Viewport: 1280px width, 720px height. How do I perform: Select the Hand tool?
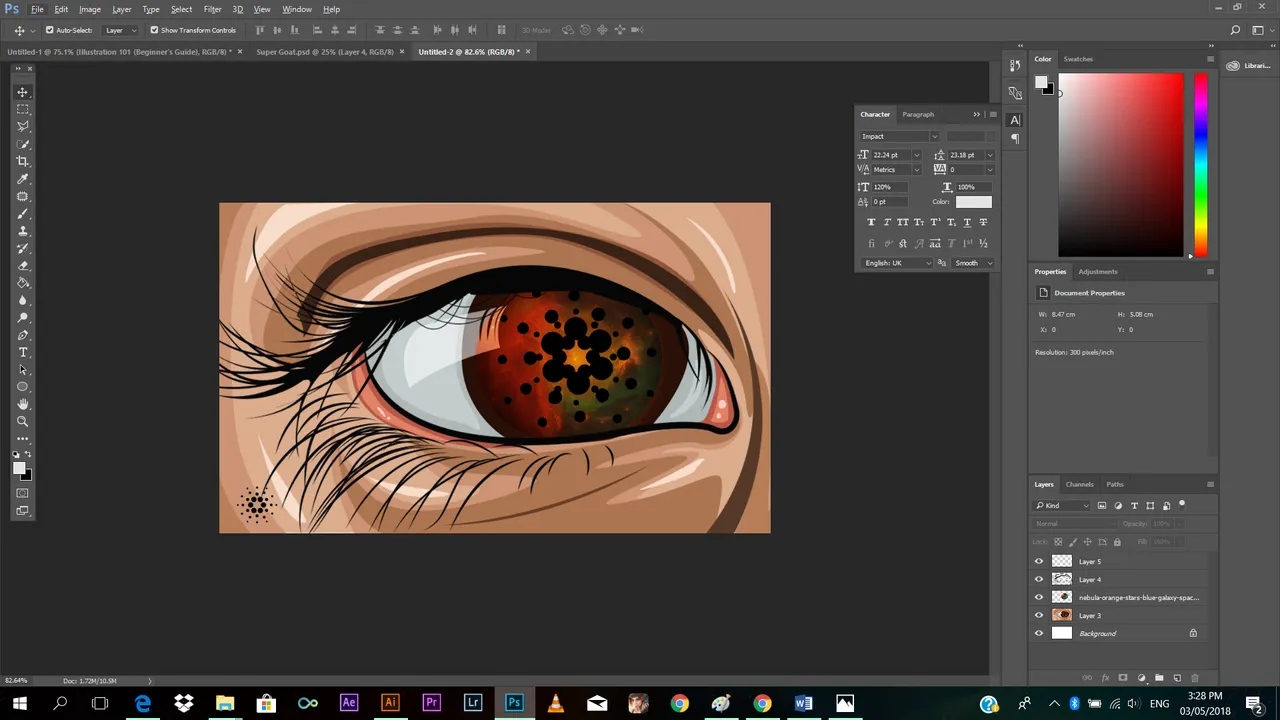[22, 404]
